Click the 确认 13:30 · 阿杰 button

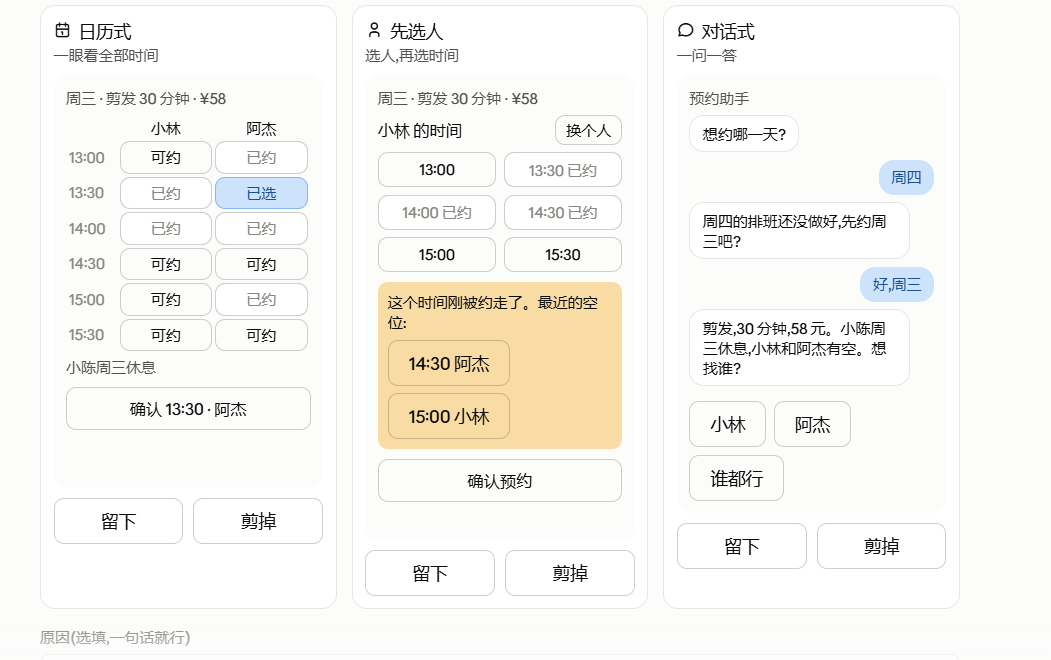coord(188,409)
